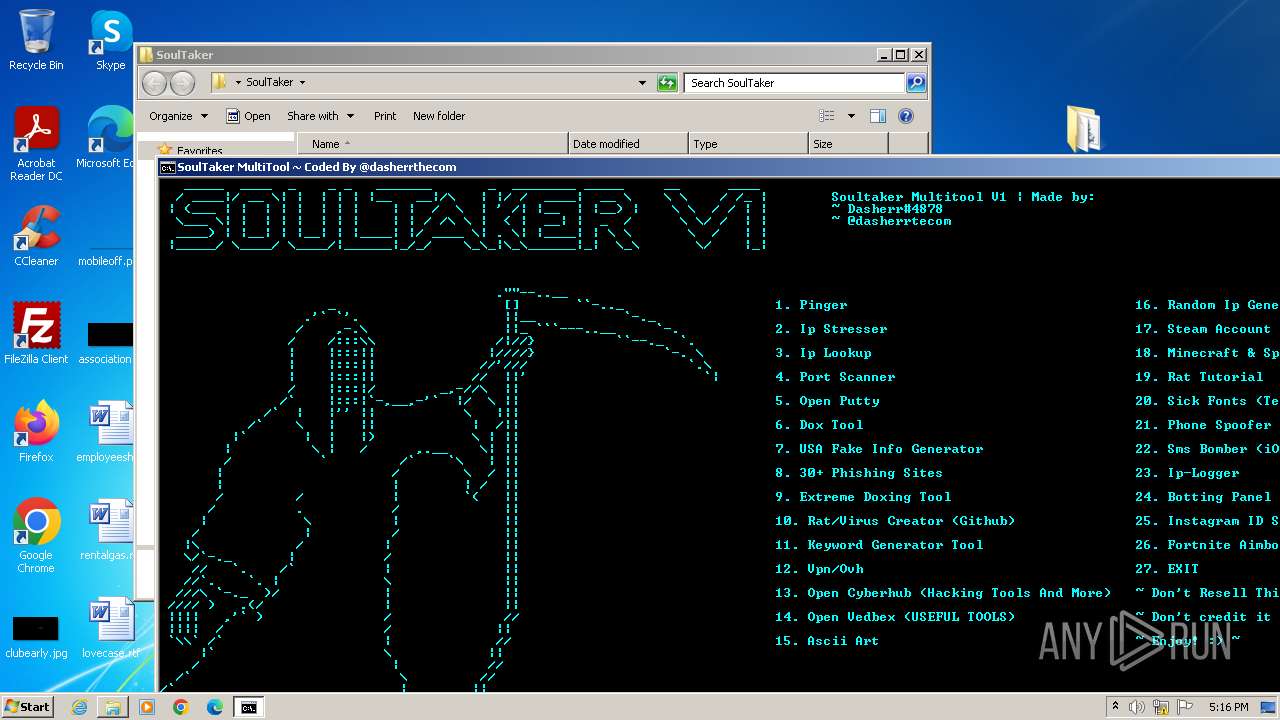The image size is (1280, 720).
Task: Click the search magnifier in SoulTaker window
Action: tap(915, 83)
